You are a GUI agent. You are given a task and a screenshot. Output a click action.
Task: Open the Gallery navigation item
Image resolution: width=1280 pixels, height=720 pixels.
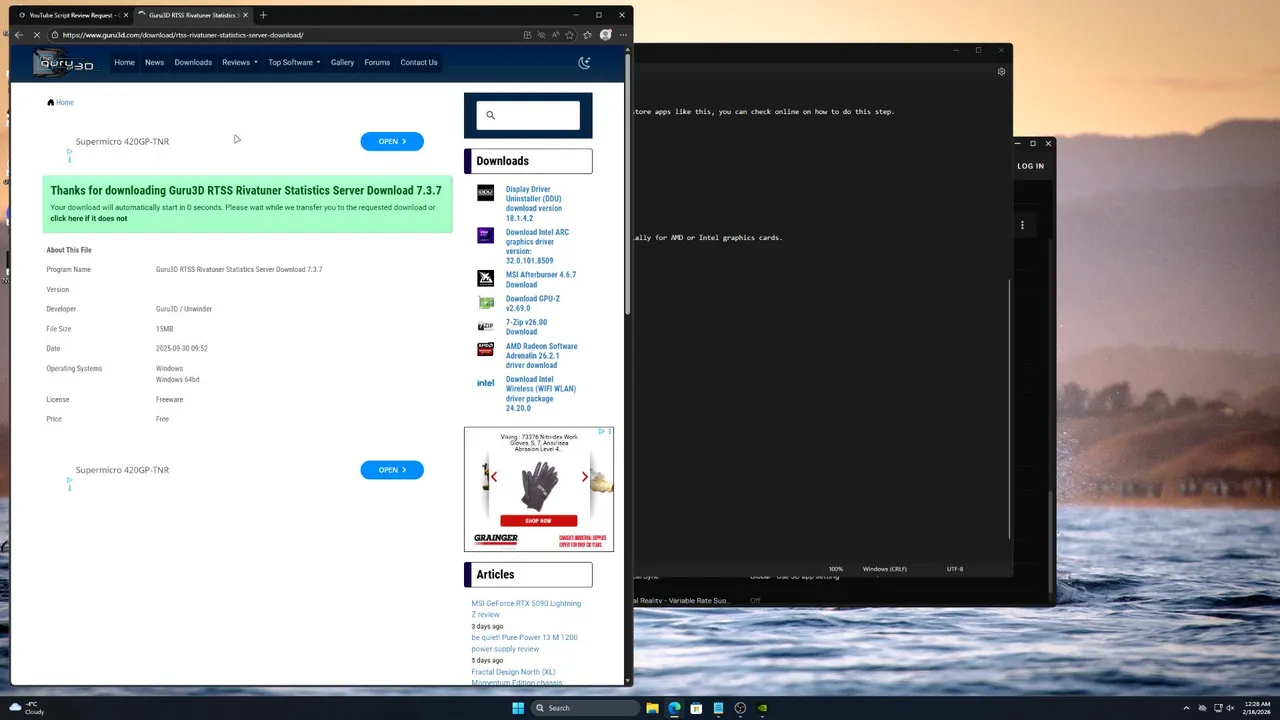point(342,62)
